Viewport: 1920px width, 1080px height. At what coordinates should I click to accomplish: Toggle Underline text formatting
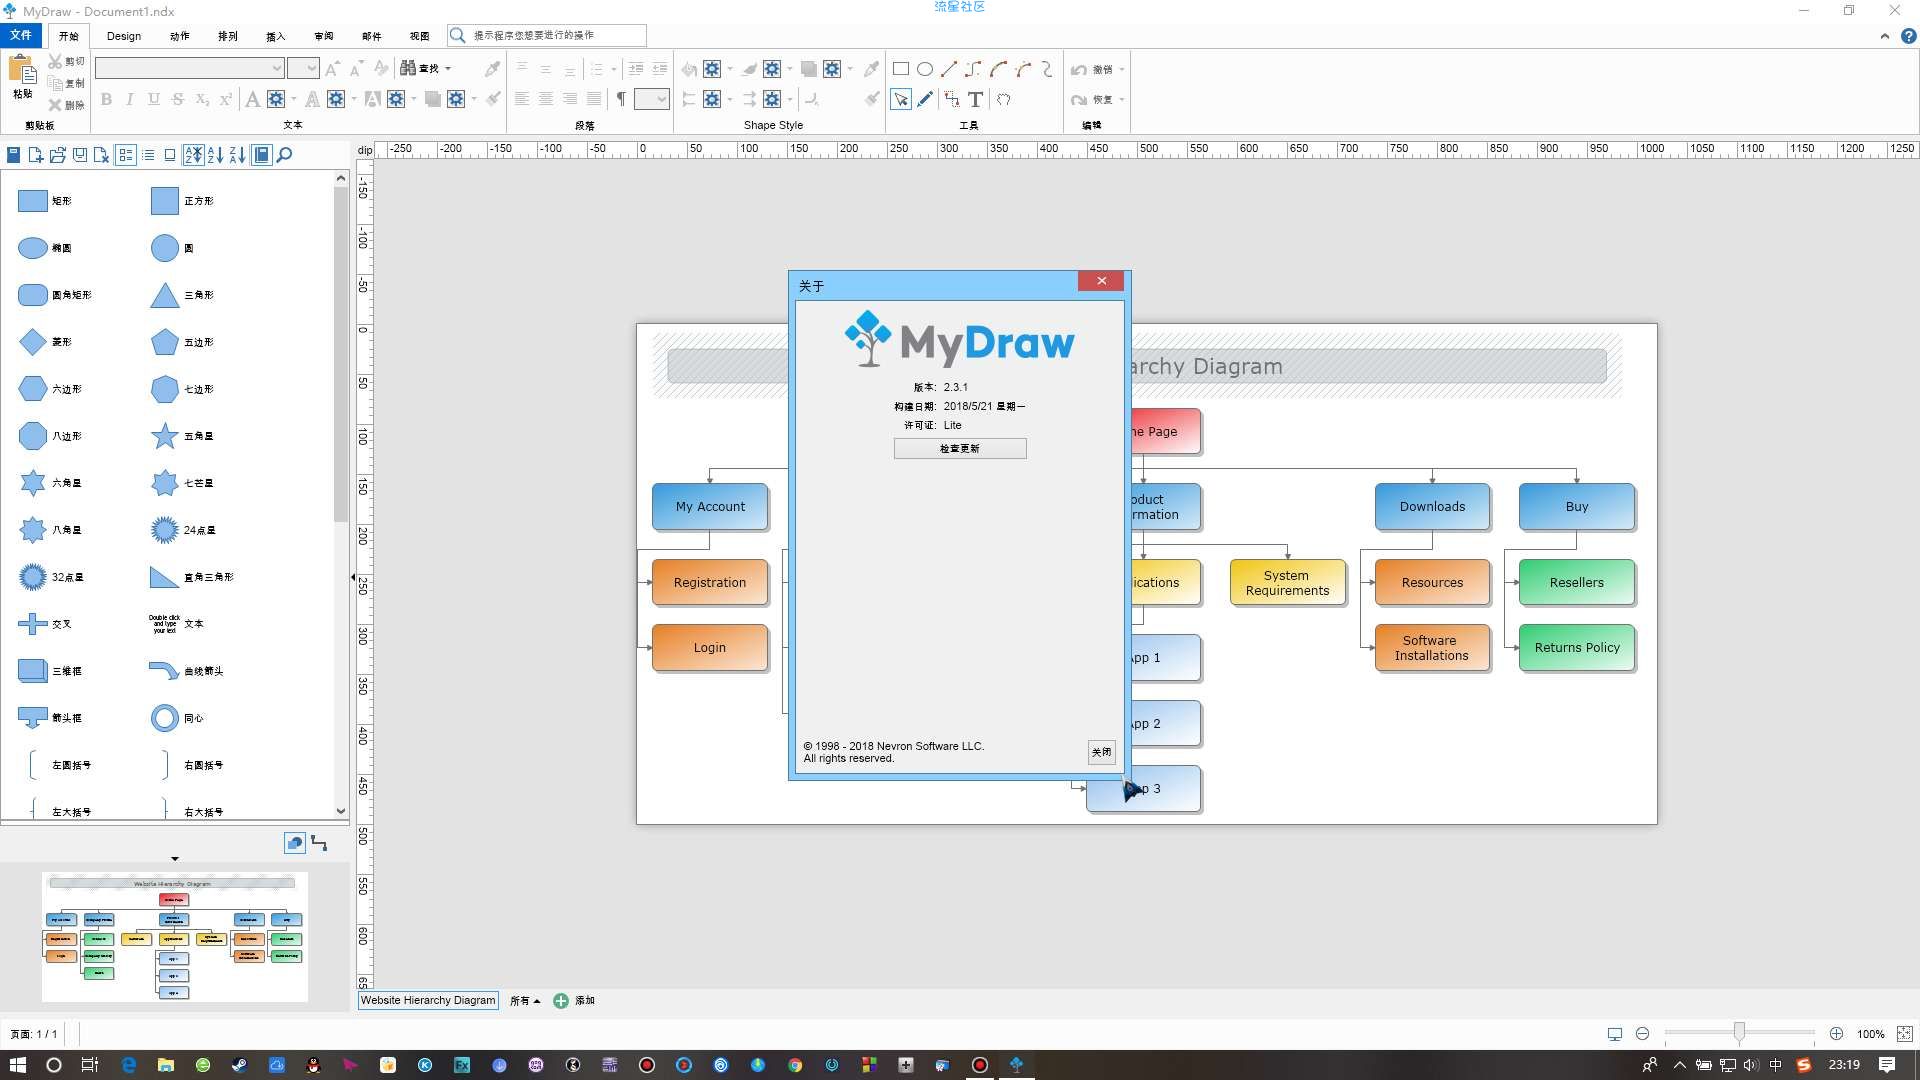[x=154, y=99]
